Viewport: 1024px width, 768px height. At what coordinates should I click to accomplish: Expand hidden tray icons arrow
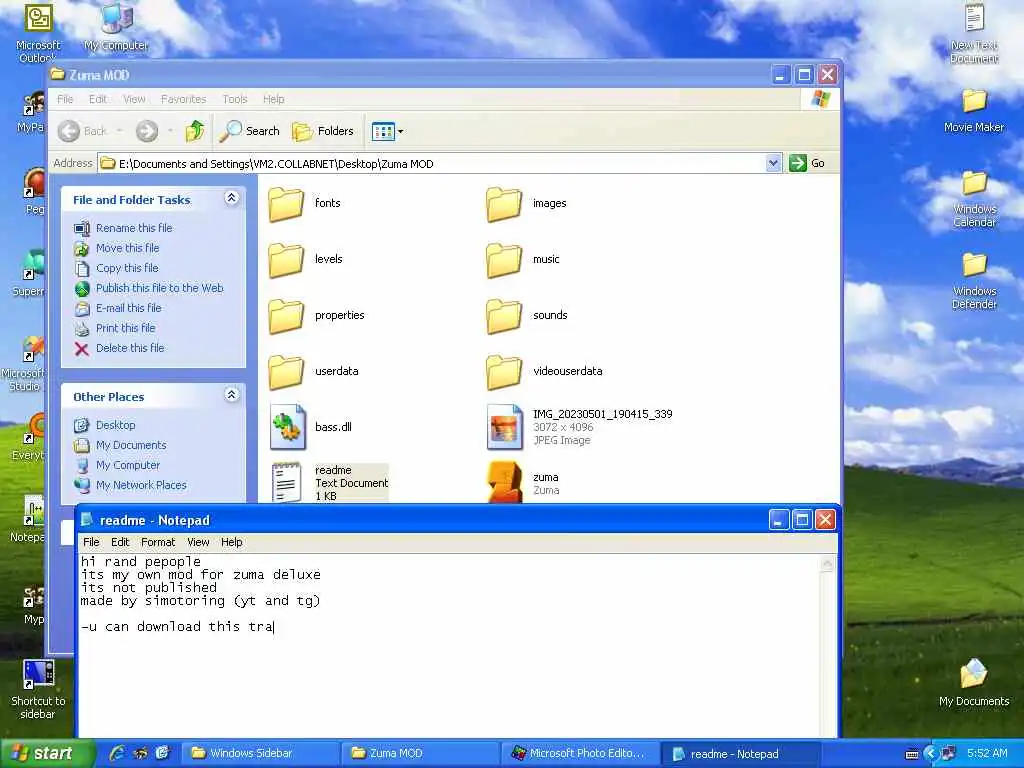point(931,754)
